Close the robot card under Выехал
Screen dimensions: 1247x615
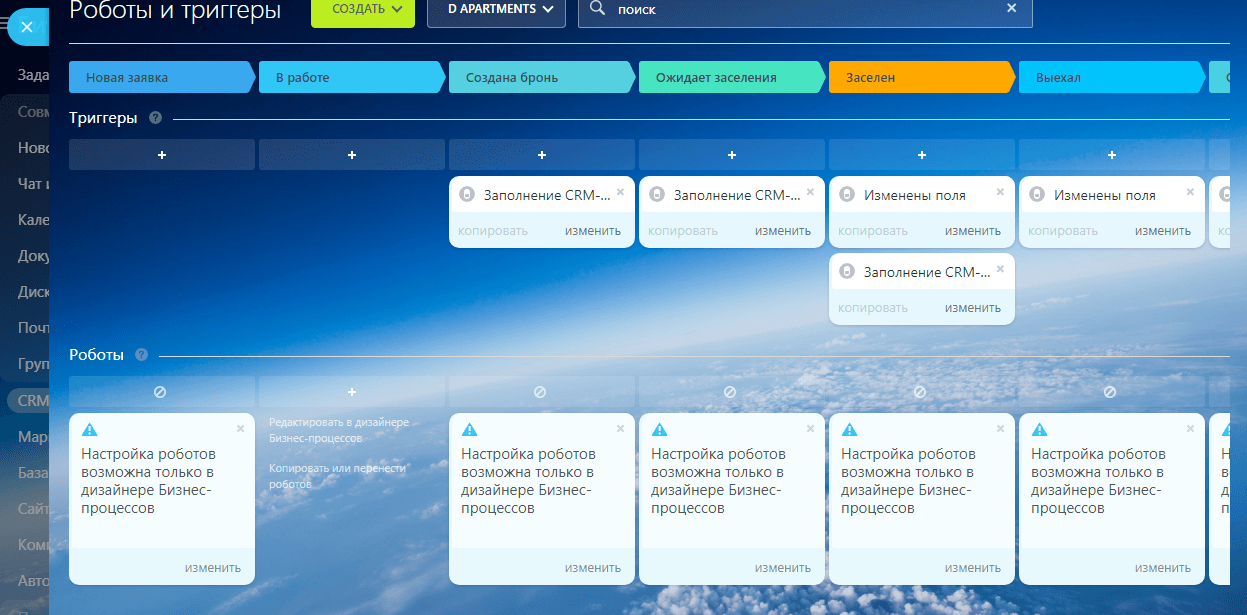[1190, 428]
